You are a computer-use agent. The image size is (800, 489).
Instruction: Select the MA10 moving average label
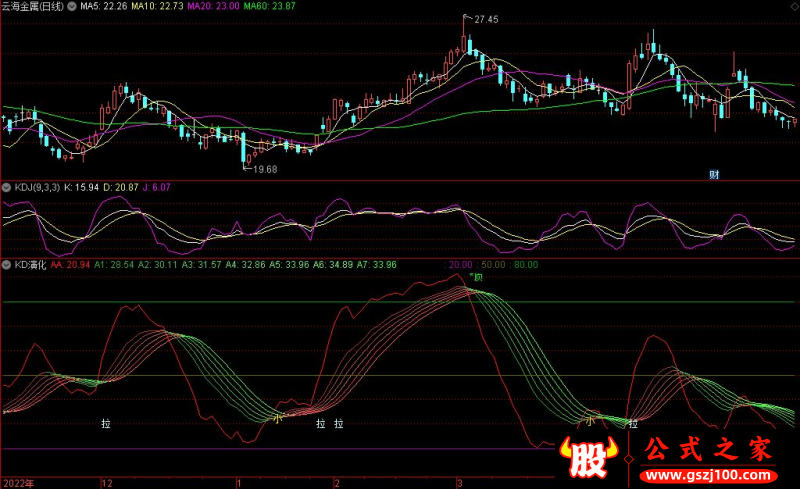158,7
